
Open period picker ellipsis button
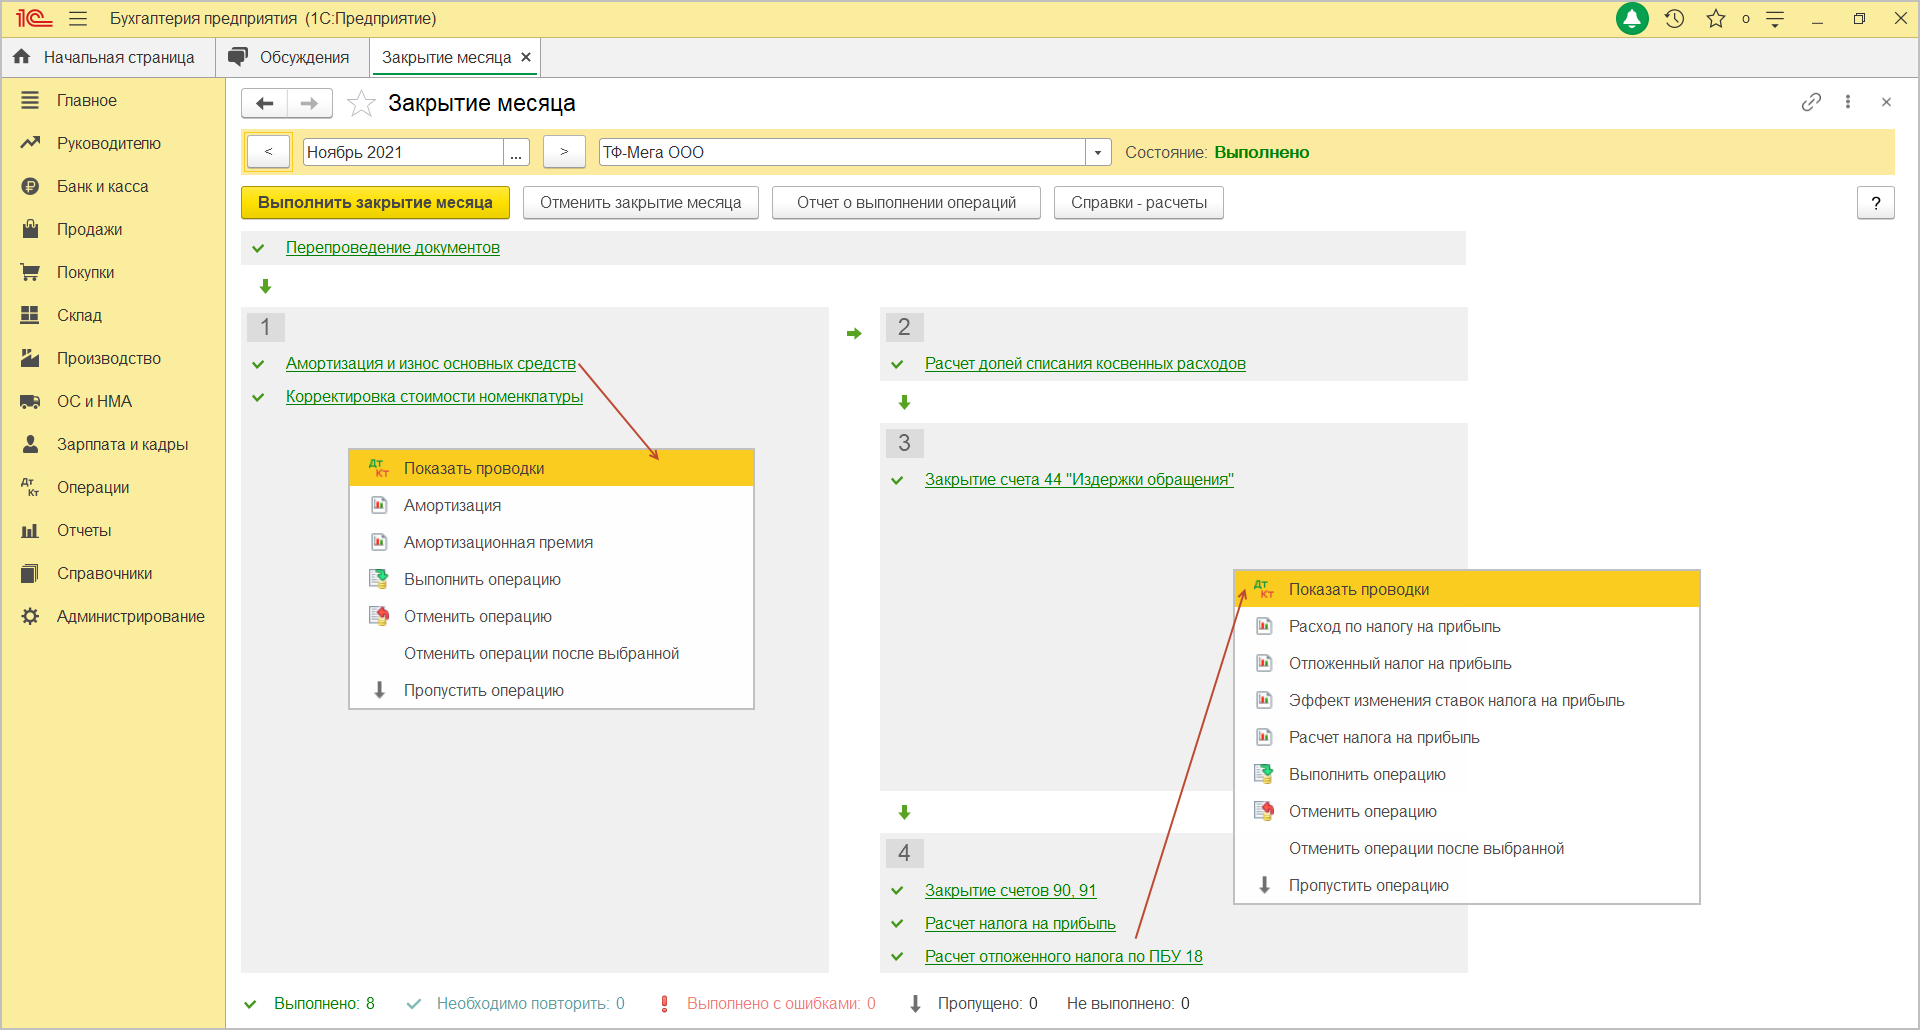(516, 152)
